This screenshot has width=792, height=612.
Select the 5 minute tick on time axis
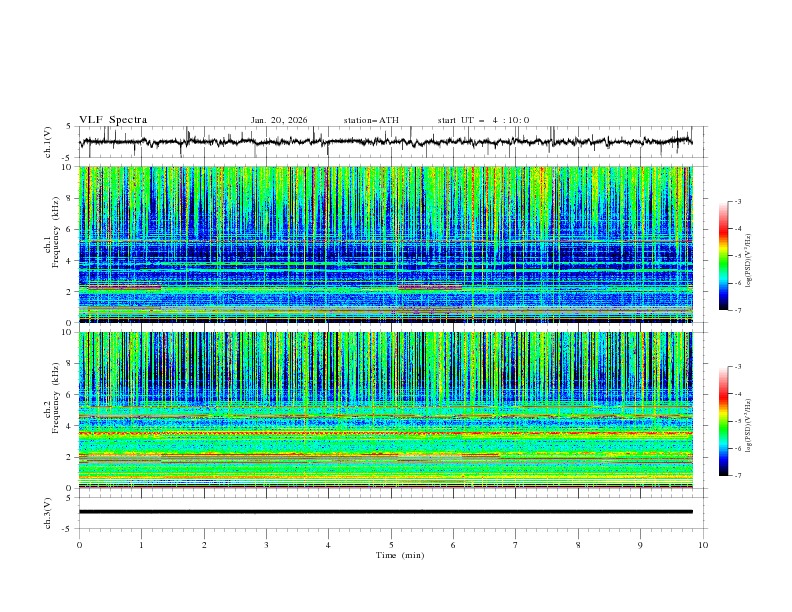point(391,545)
